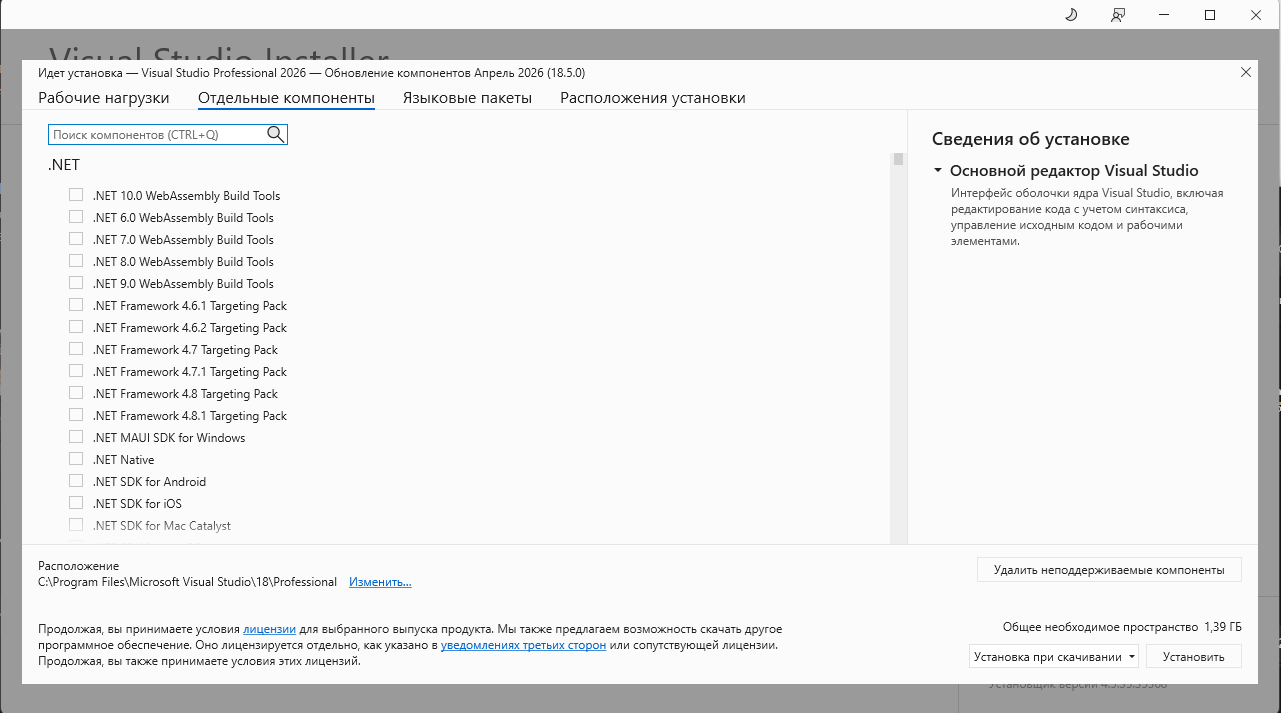Check .NET MAUI SDK for Windows
The width and height of the screenshot is (1281, 713).
[x=76, y=437]
